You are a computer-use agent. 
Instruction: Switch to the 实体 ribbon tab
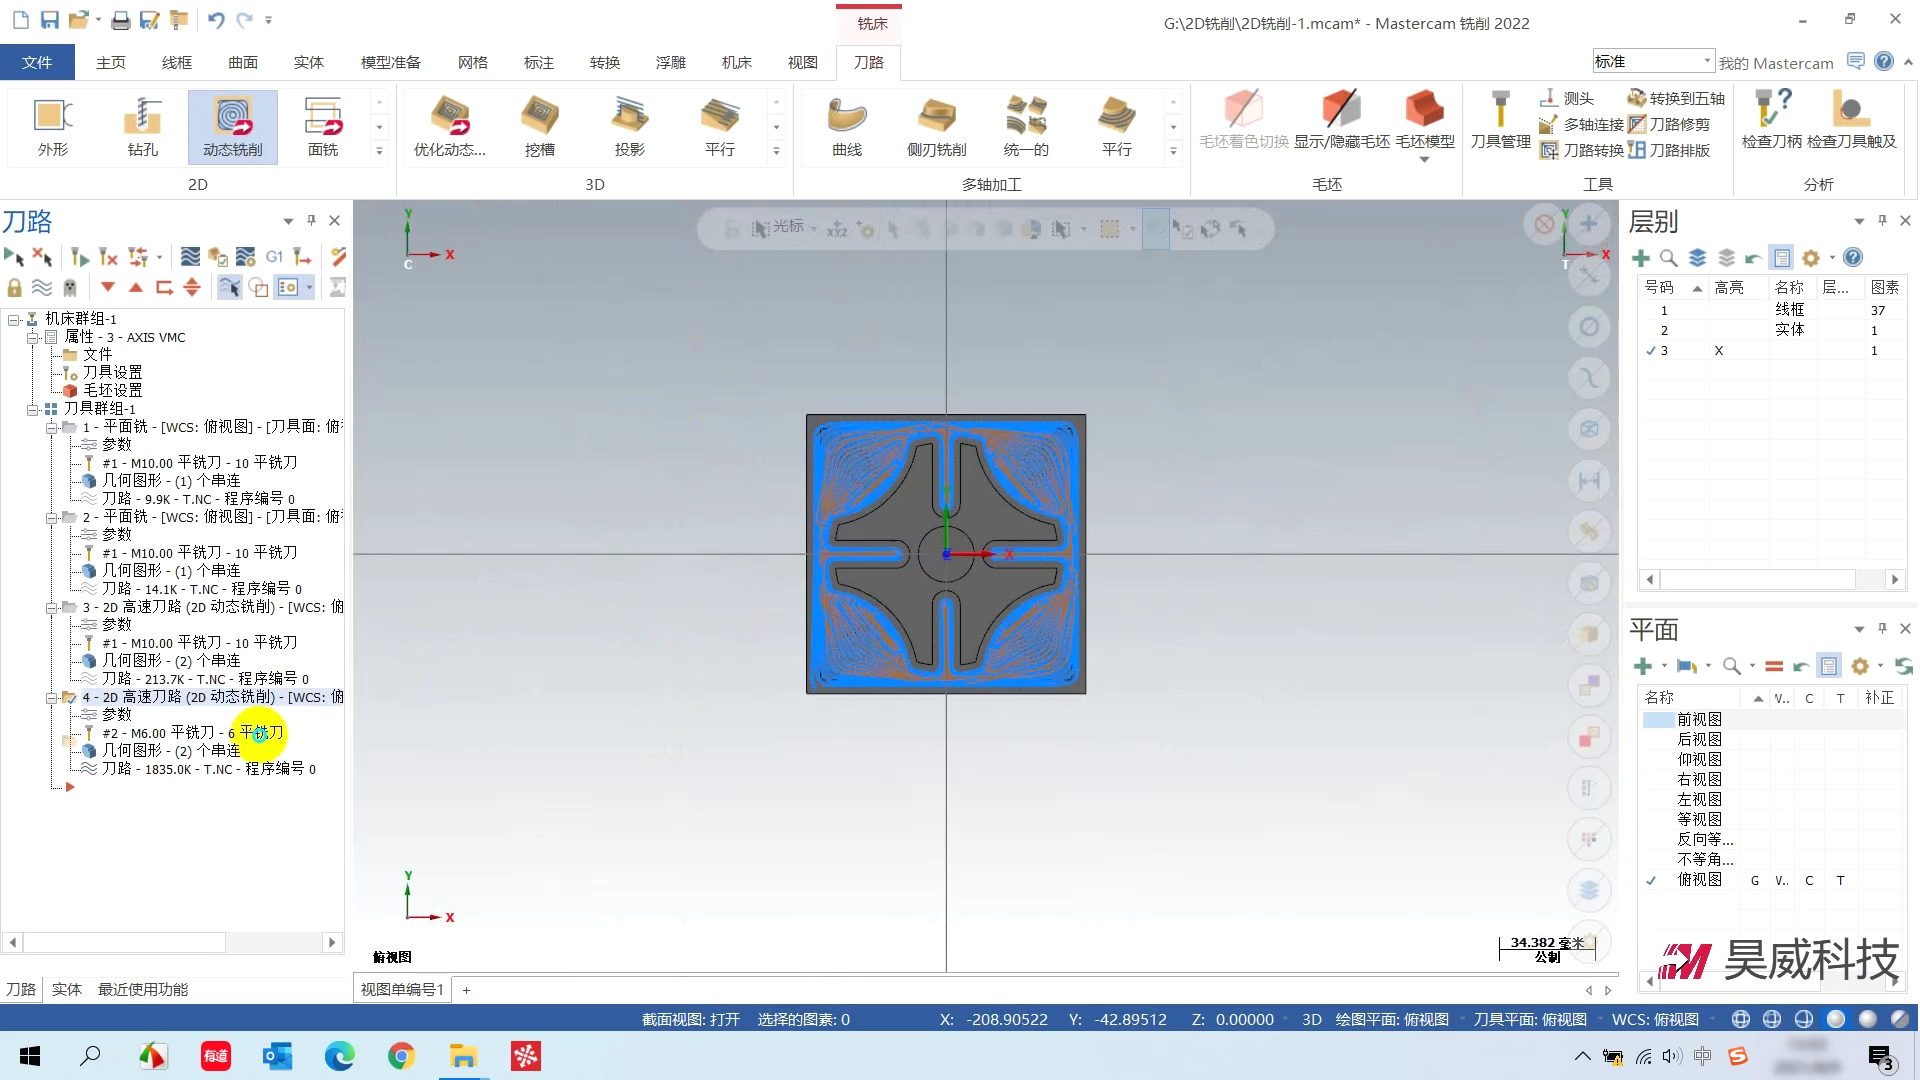(x=308, y=62)
